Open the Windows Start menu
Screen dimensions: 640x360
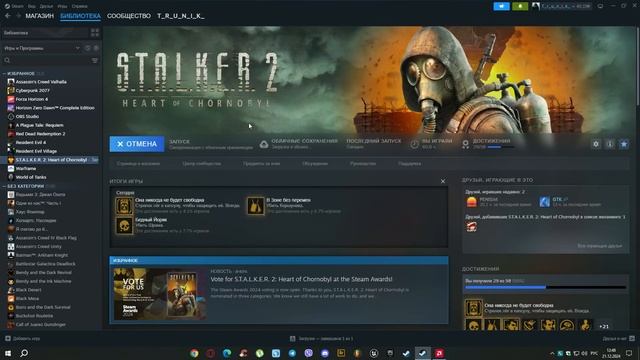point(8,353)
